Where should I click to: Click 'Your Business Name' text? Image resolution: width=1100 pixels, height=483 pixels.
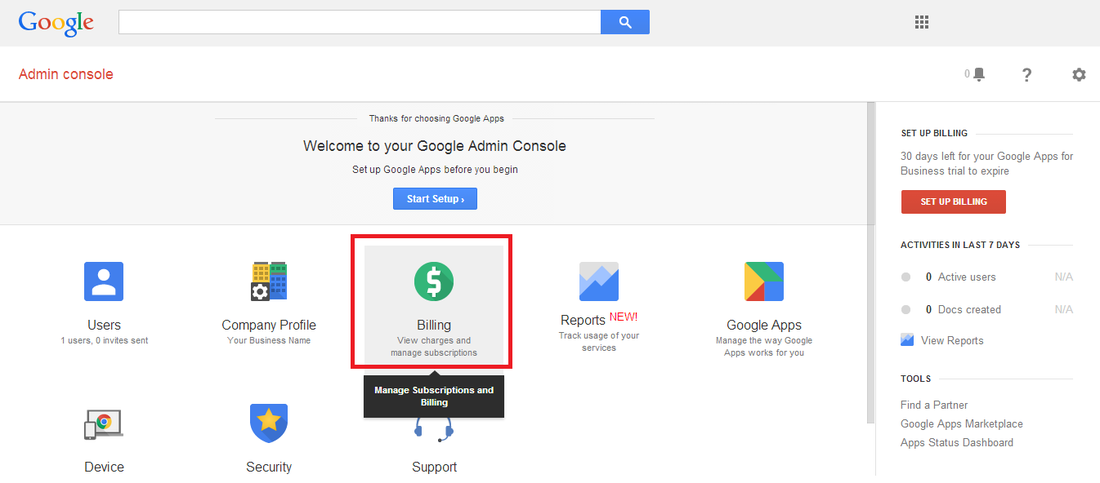[269, 340]
